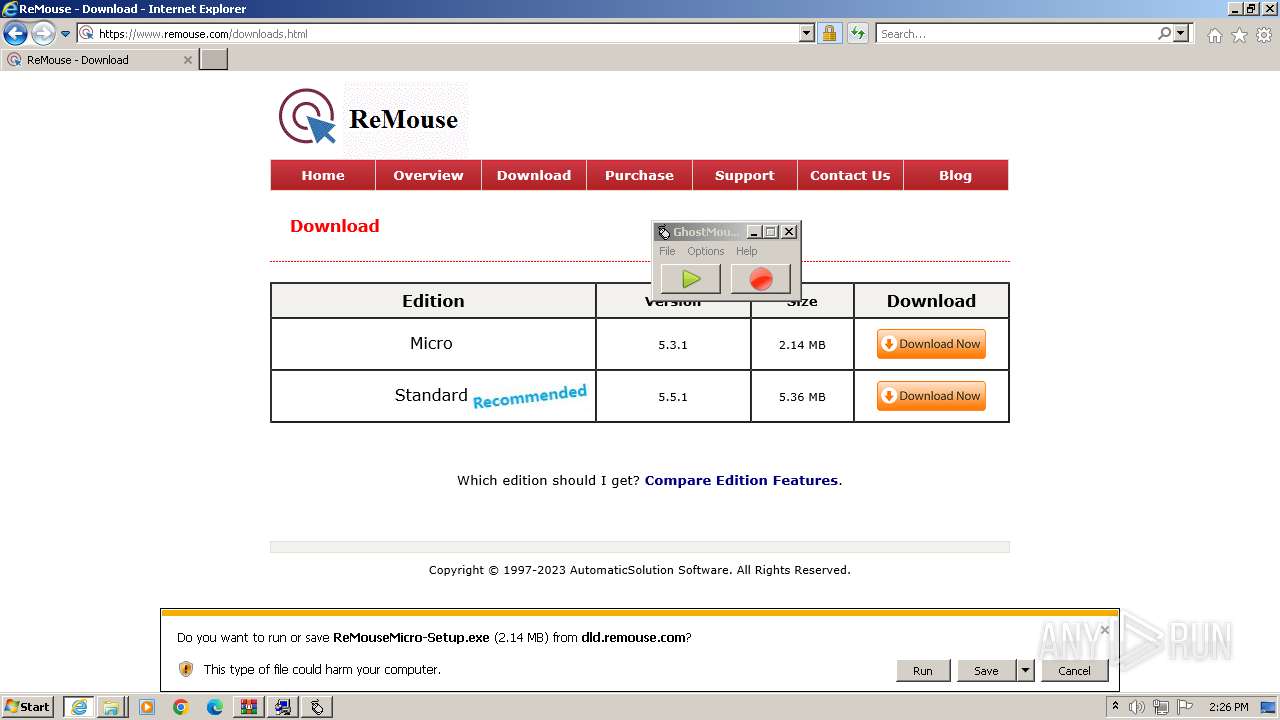Open the Download menu item
Screen dimensions: 1280x720
534,175
